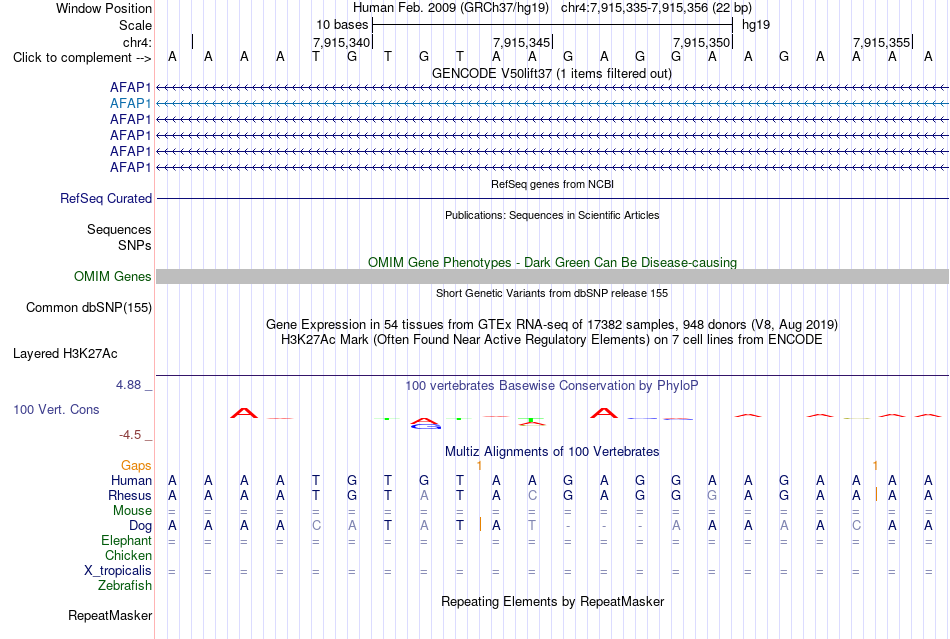The height and width of the screenshot is (639, 950).
Task: Click the 'chr4:7,915,335-7,915,356 (22 bp)' position text
Action: (656, 8)
